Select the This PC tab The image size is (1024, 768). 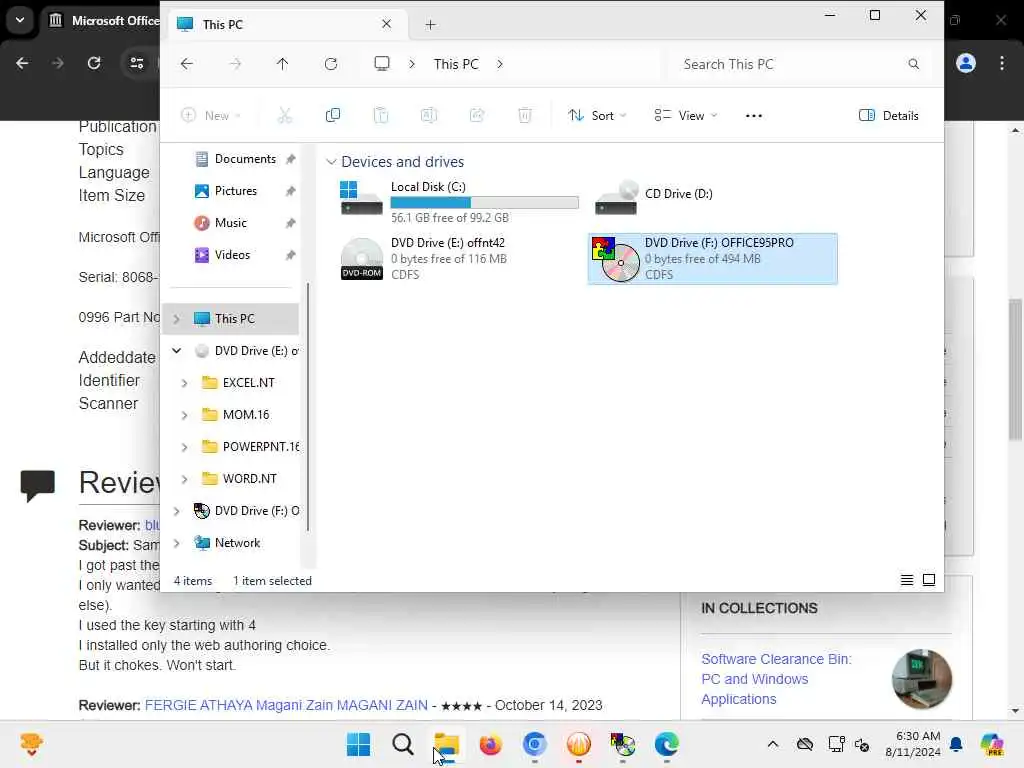(x=285, y=25)
